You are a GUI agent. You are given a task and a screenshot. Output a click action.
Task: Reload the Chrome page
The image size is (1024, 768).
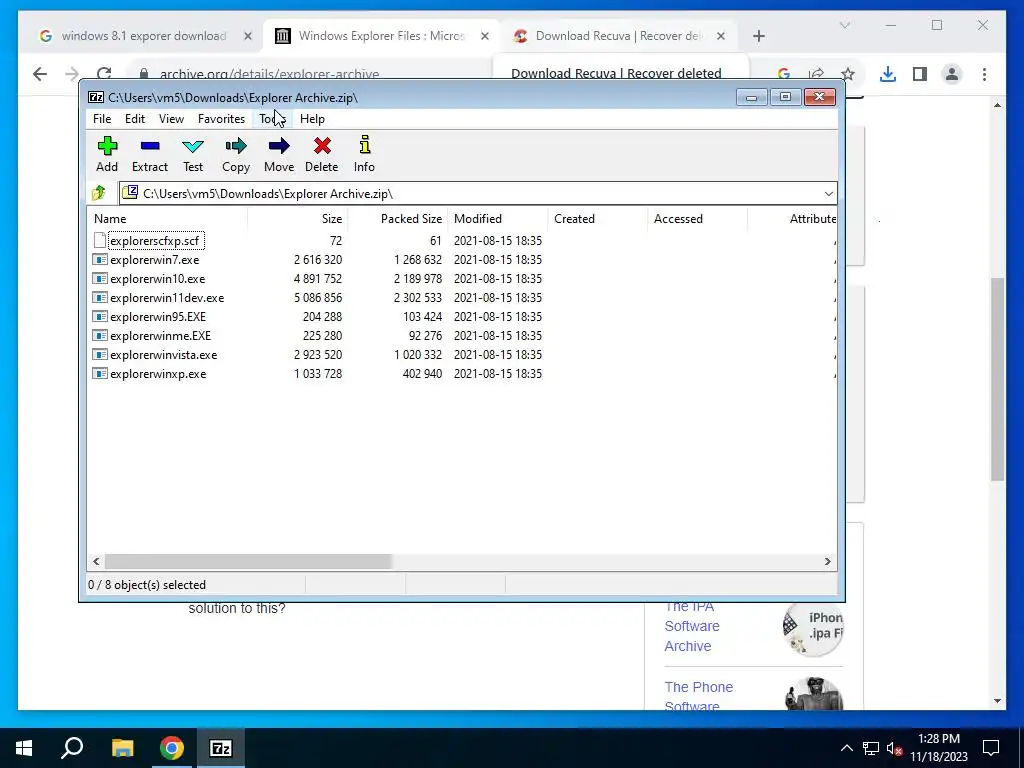(104, 74)
